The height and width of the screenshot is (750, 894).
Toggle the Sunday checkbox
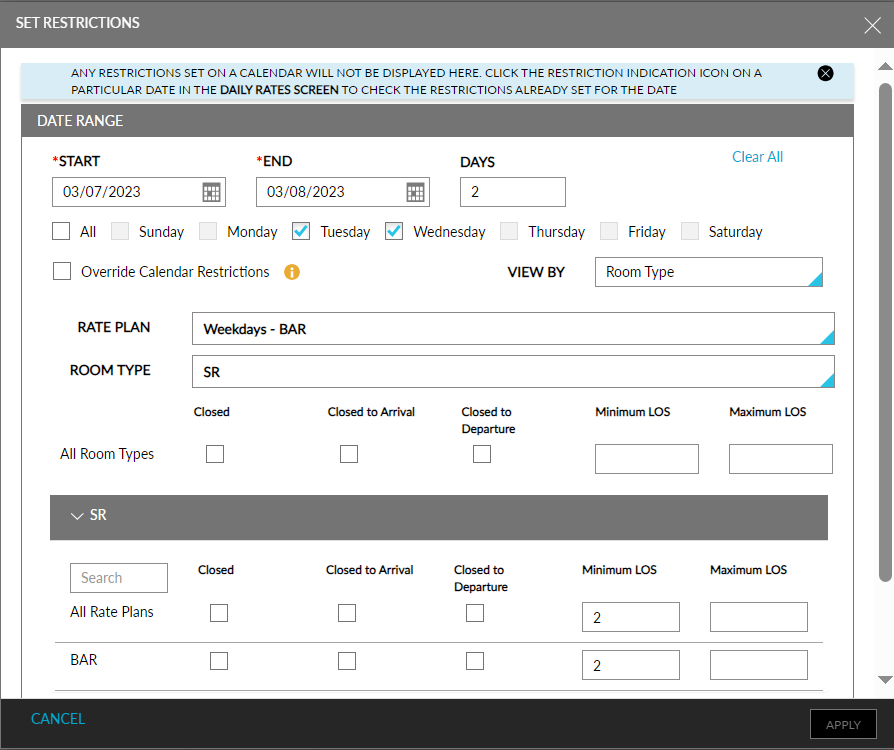click(x=120, y=232)
